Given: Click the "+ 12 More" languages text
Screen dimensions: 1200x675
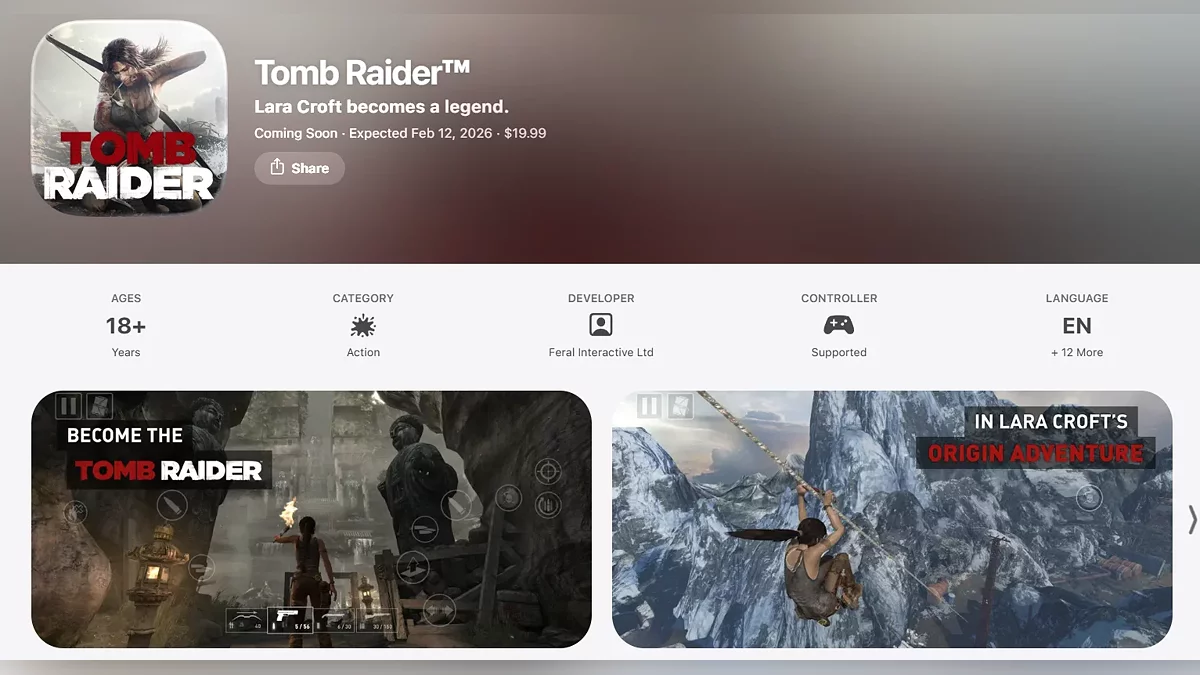Looking at the screenshot, I should coord(1077,352).
